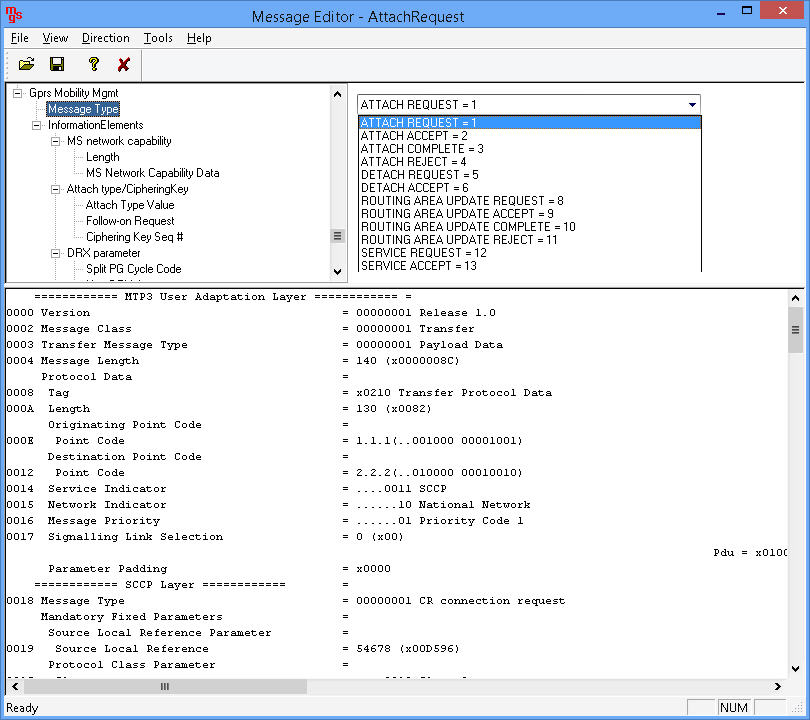The image size is (810, 720).
Task: Click the horizontal scrollbar thumb
Action: (163, 686)
